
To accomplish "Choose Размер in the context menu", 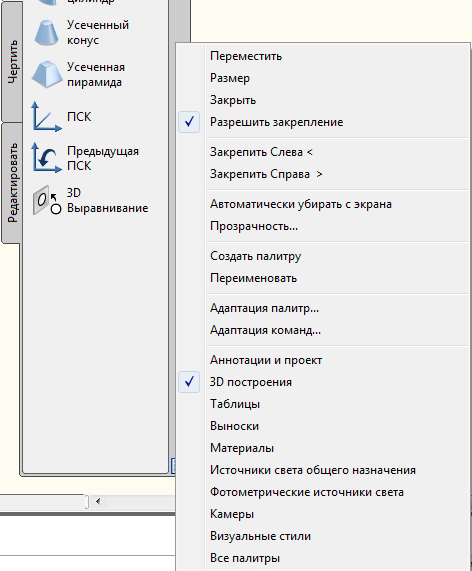I will (x=322, y=78).
